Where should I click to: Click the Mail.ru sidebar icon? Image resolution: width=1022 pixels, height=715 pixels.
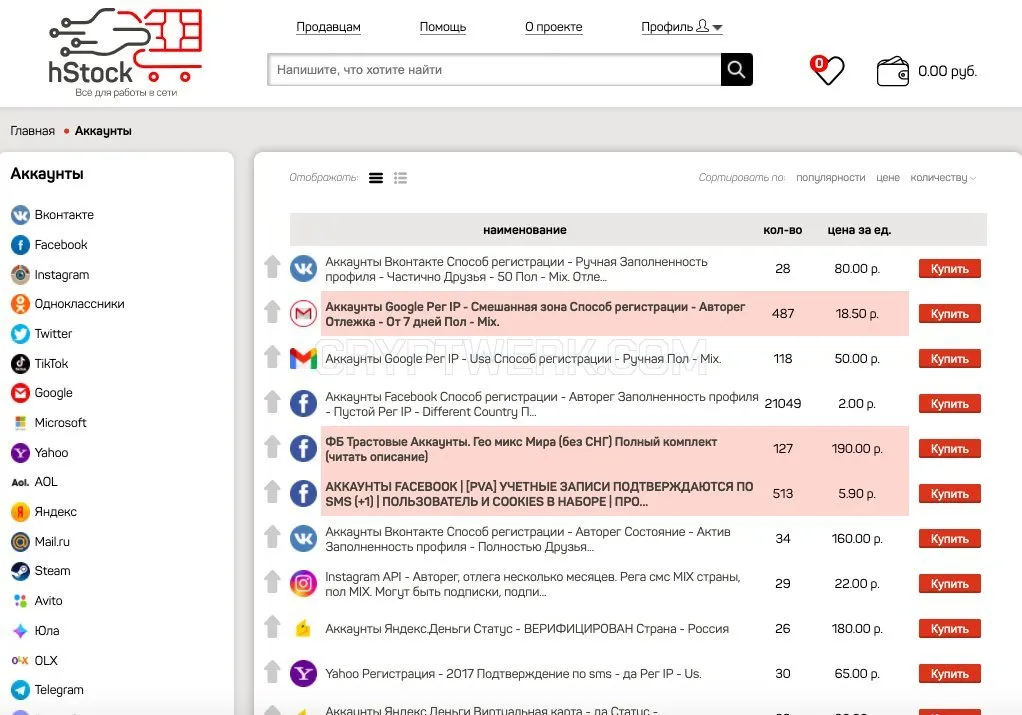(20, 542)
